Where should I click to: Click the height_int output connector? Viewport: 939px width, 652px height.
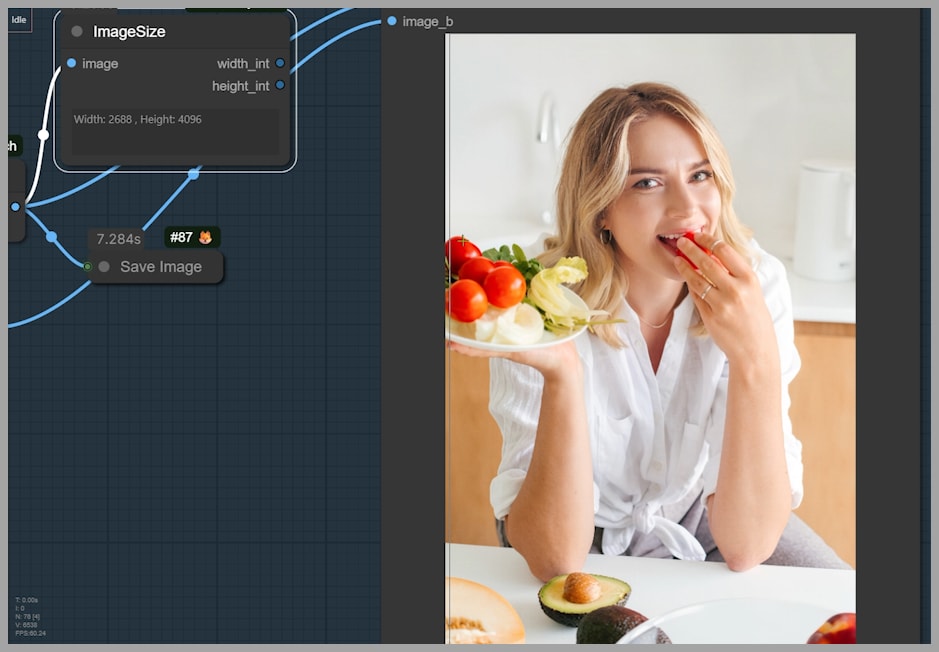click(x=280, y=85)
